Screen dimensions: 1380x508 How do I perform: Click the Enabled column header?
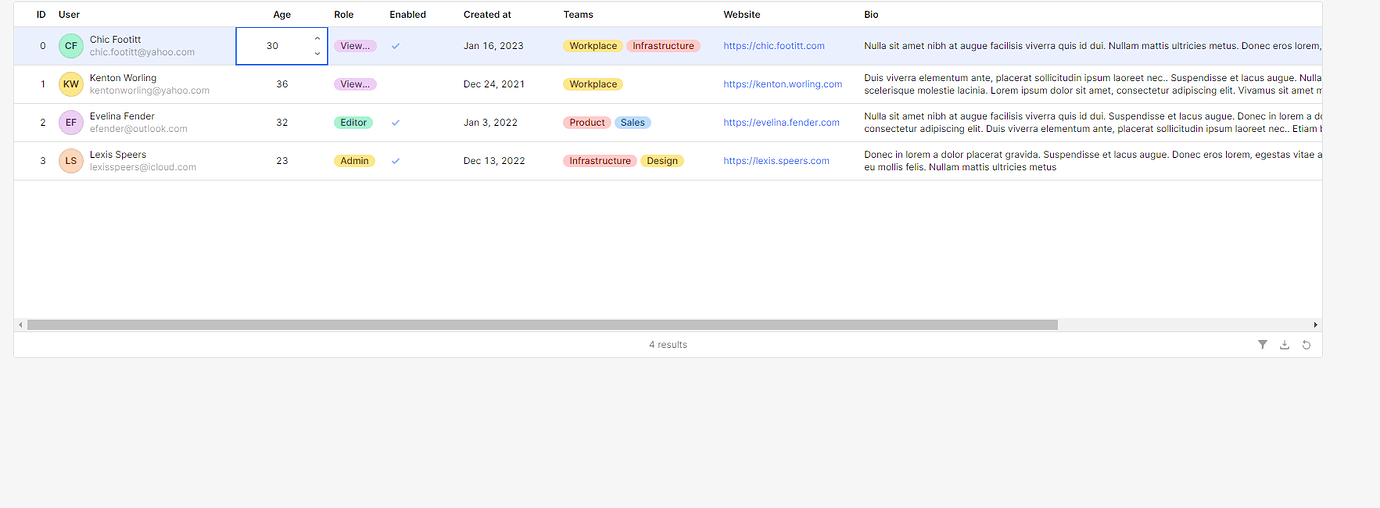tap(408, 15)
